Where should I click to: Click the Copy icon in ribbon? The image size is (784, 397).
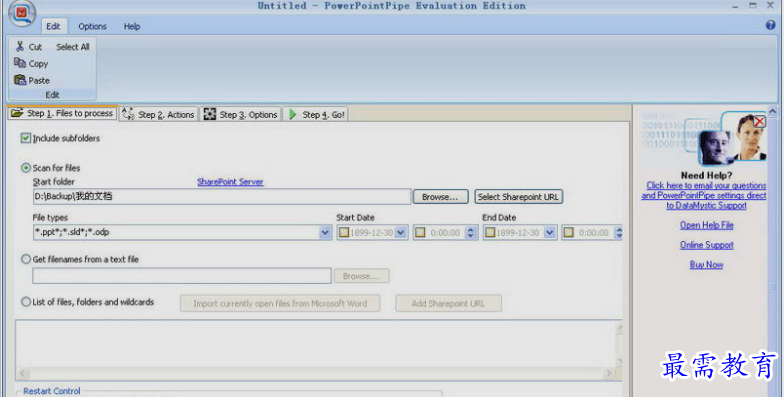[x=20, y=62]
